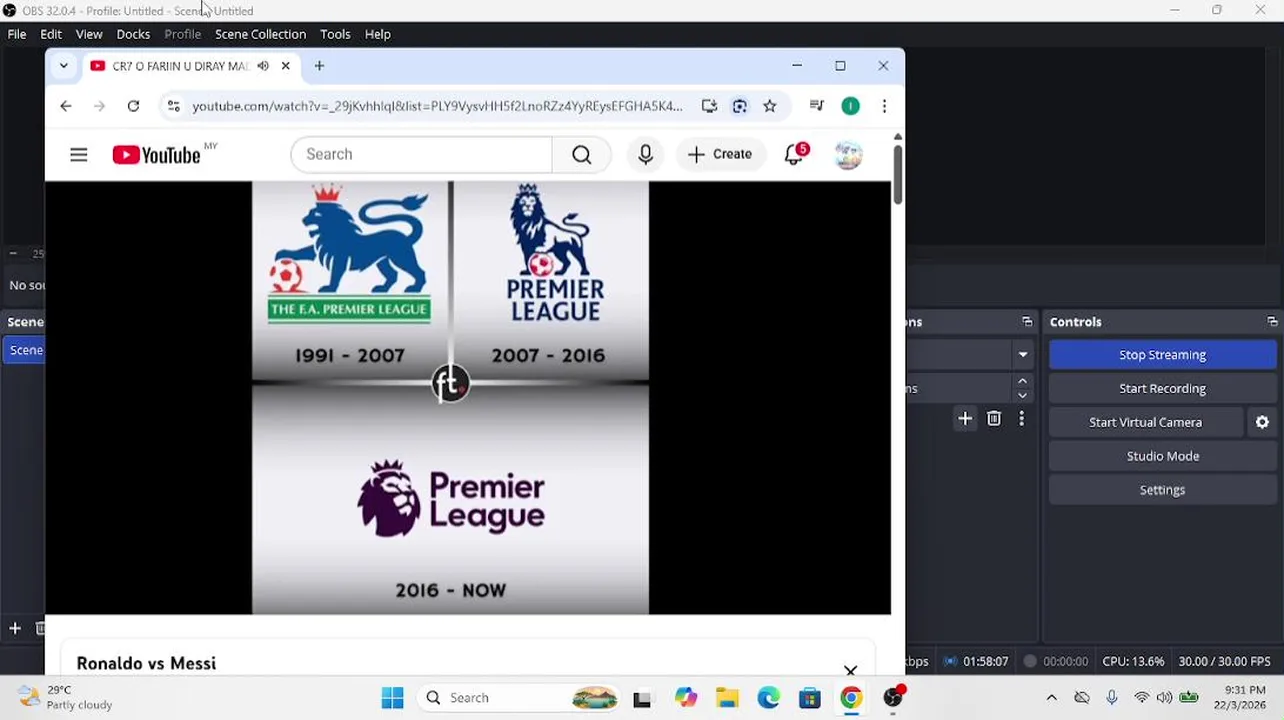Click Windows taskbar search box
1284x720 pixels.
521,698
